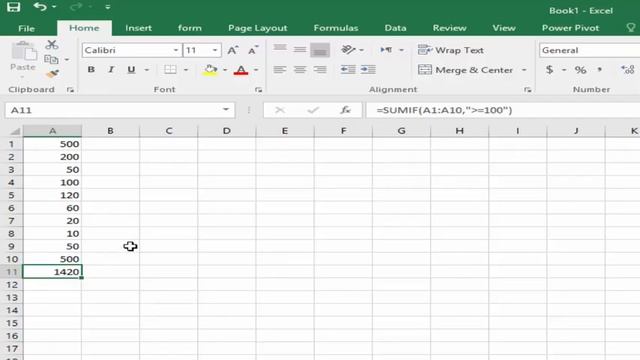Increase decimal places
This screenshot has height=360, width=640.
tap(628, 70)
